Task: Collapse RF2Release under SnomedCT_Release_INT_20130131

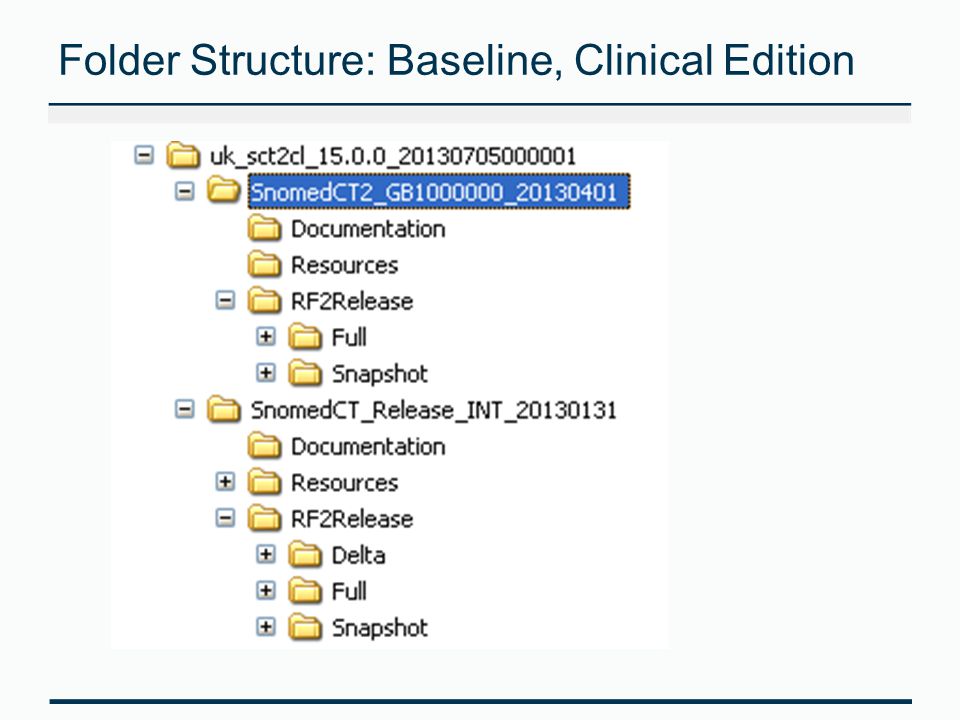Action: pos(225,518)
